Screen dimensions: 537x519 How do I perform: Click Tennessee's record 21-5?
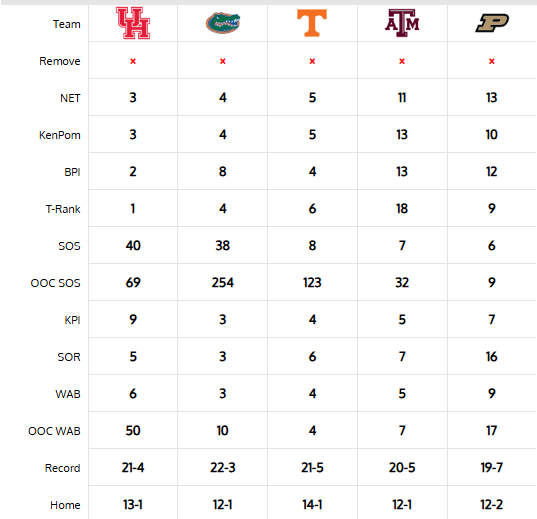[312, 468]
